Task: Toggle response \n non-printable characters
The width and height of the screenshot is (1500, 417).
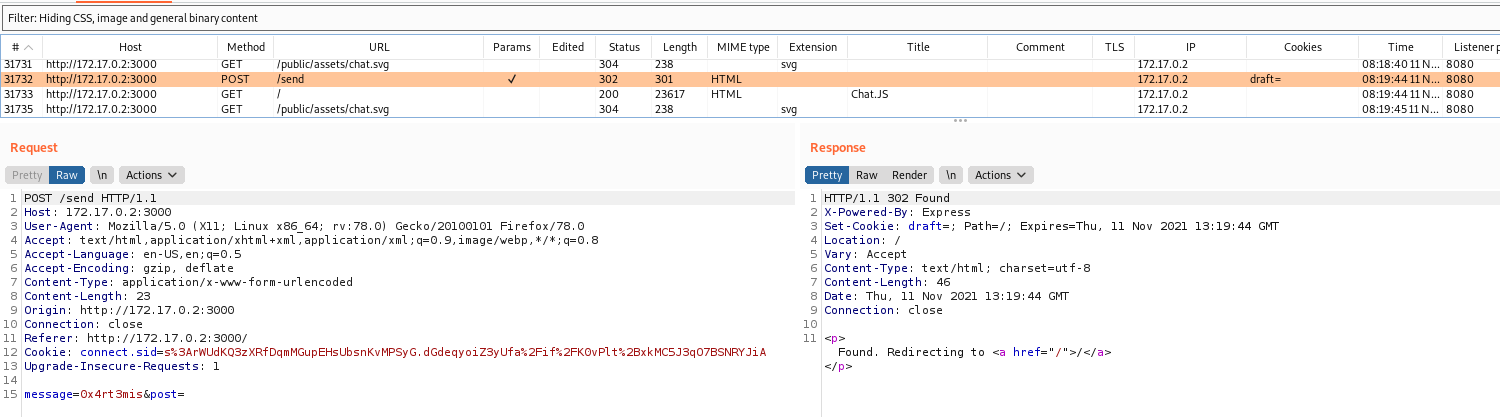Action: (x=951, y=175)
